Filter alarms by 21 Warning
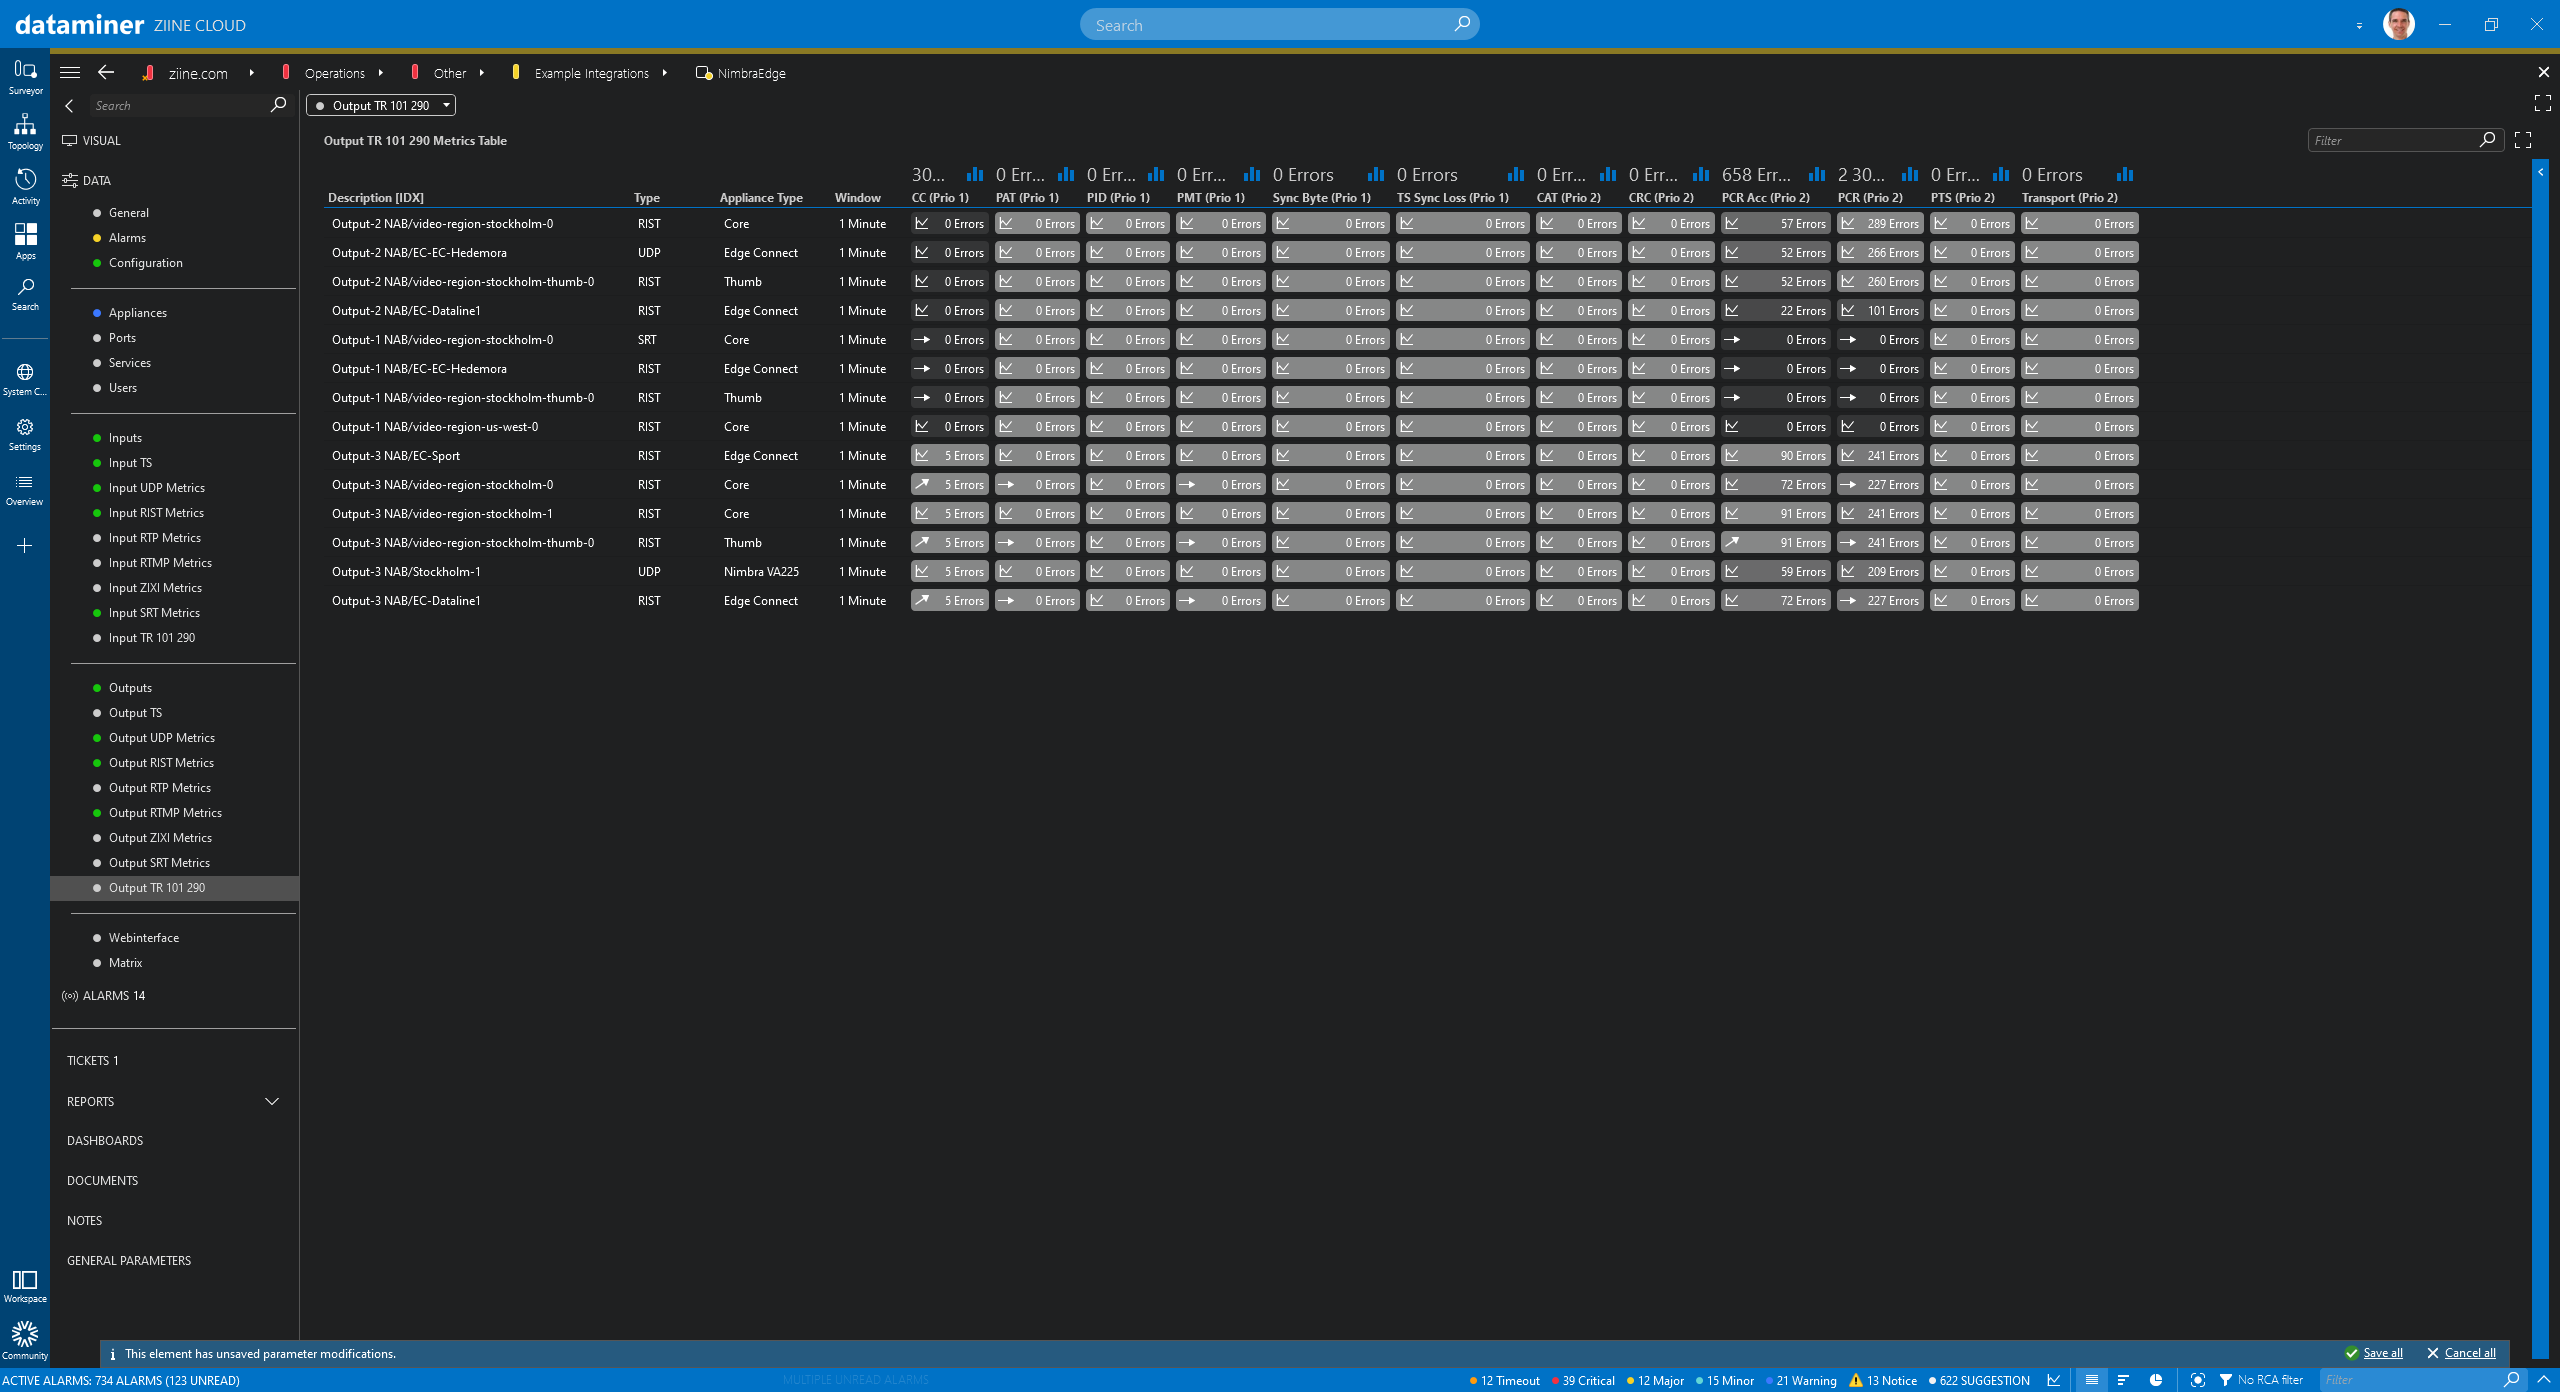The width and height of the screenshot is (2560, 1392). tap(1801, 1381)
